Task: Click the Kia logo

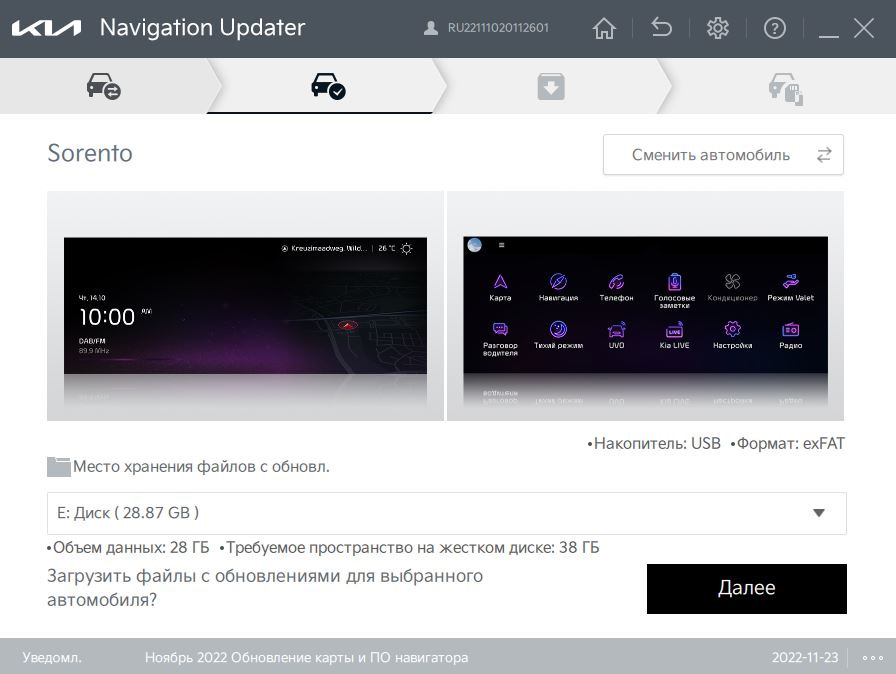Action: point(46,28)
